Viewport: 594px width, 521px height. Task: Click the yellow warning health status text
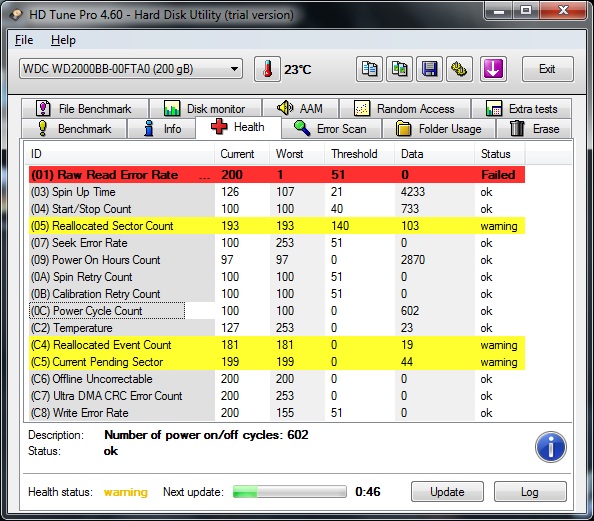126,492
